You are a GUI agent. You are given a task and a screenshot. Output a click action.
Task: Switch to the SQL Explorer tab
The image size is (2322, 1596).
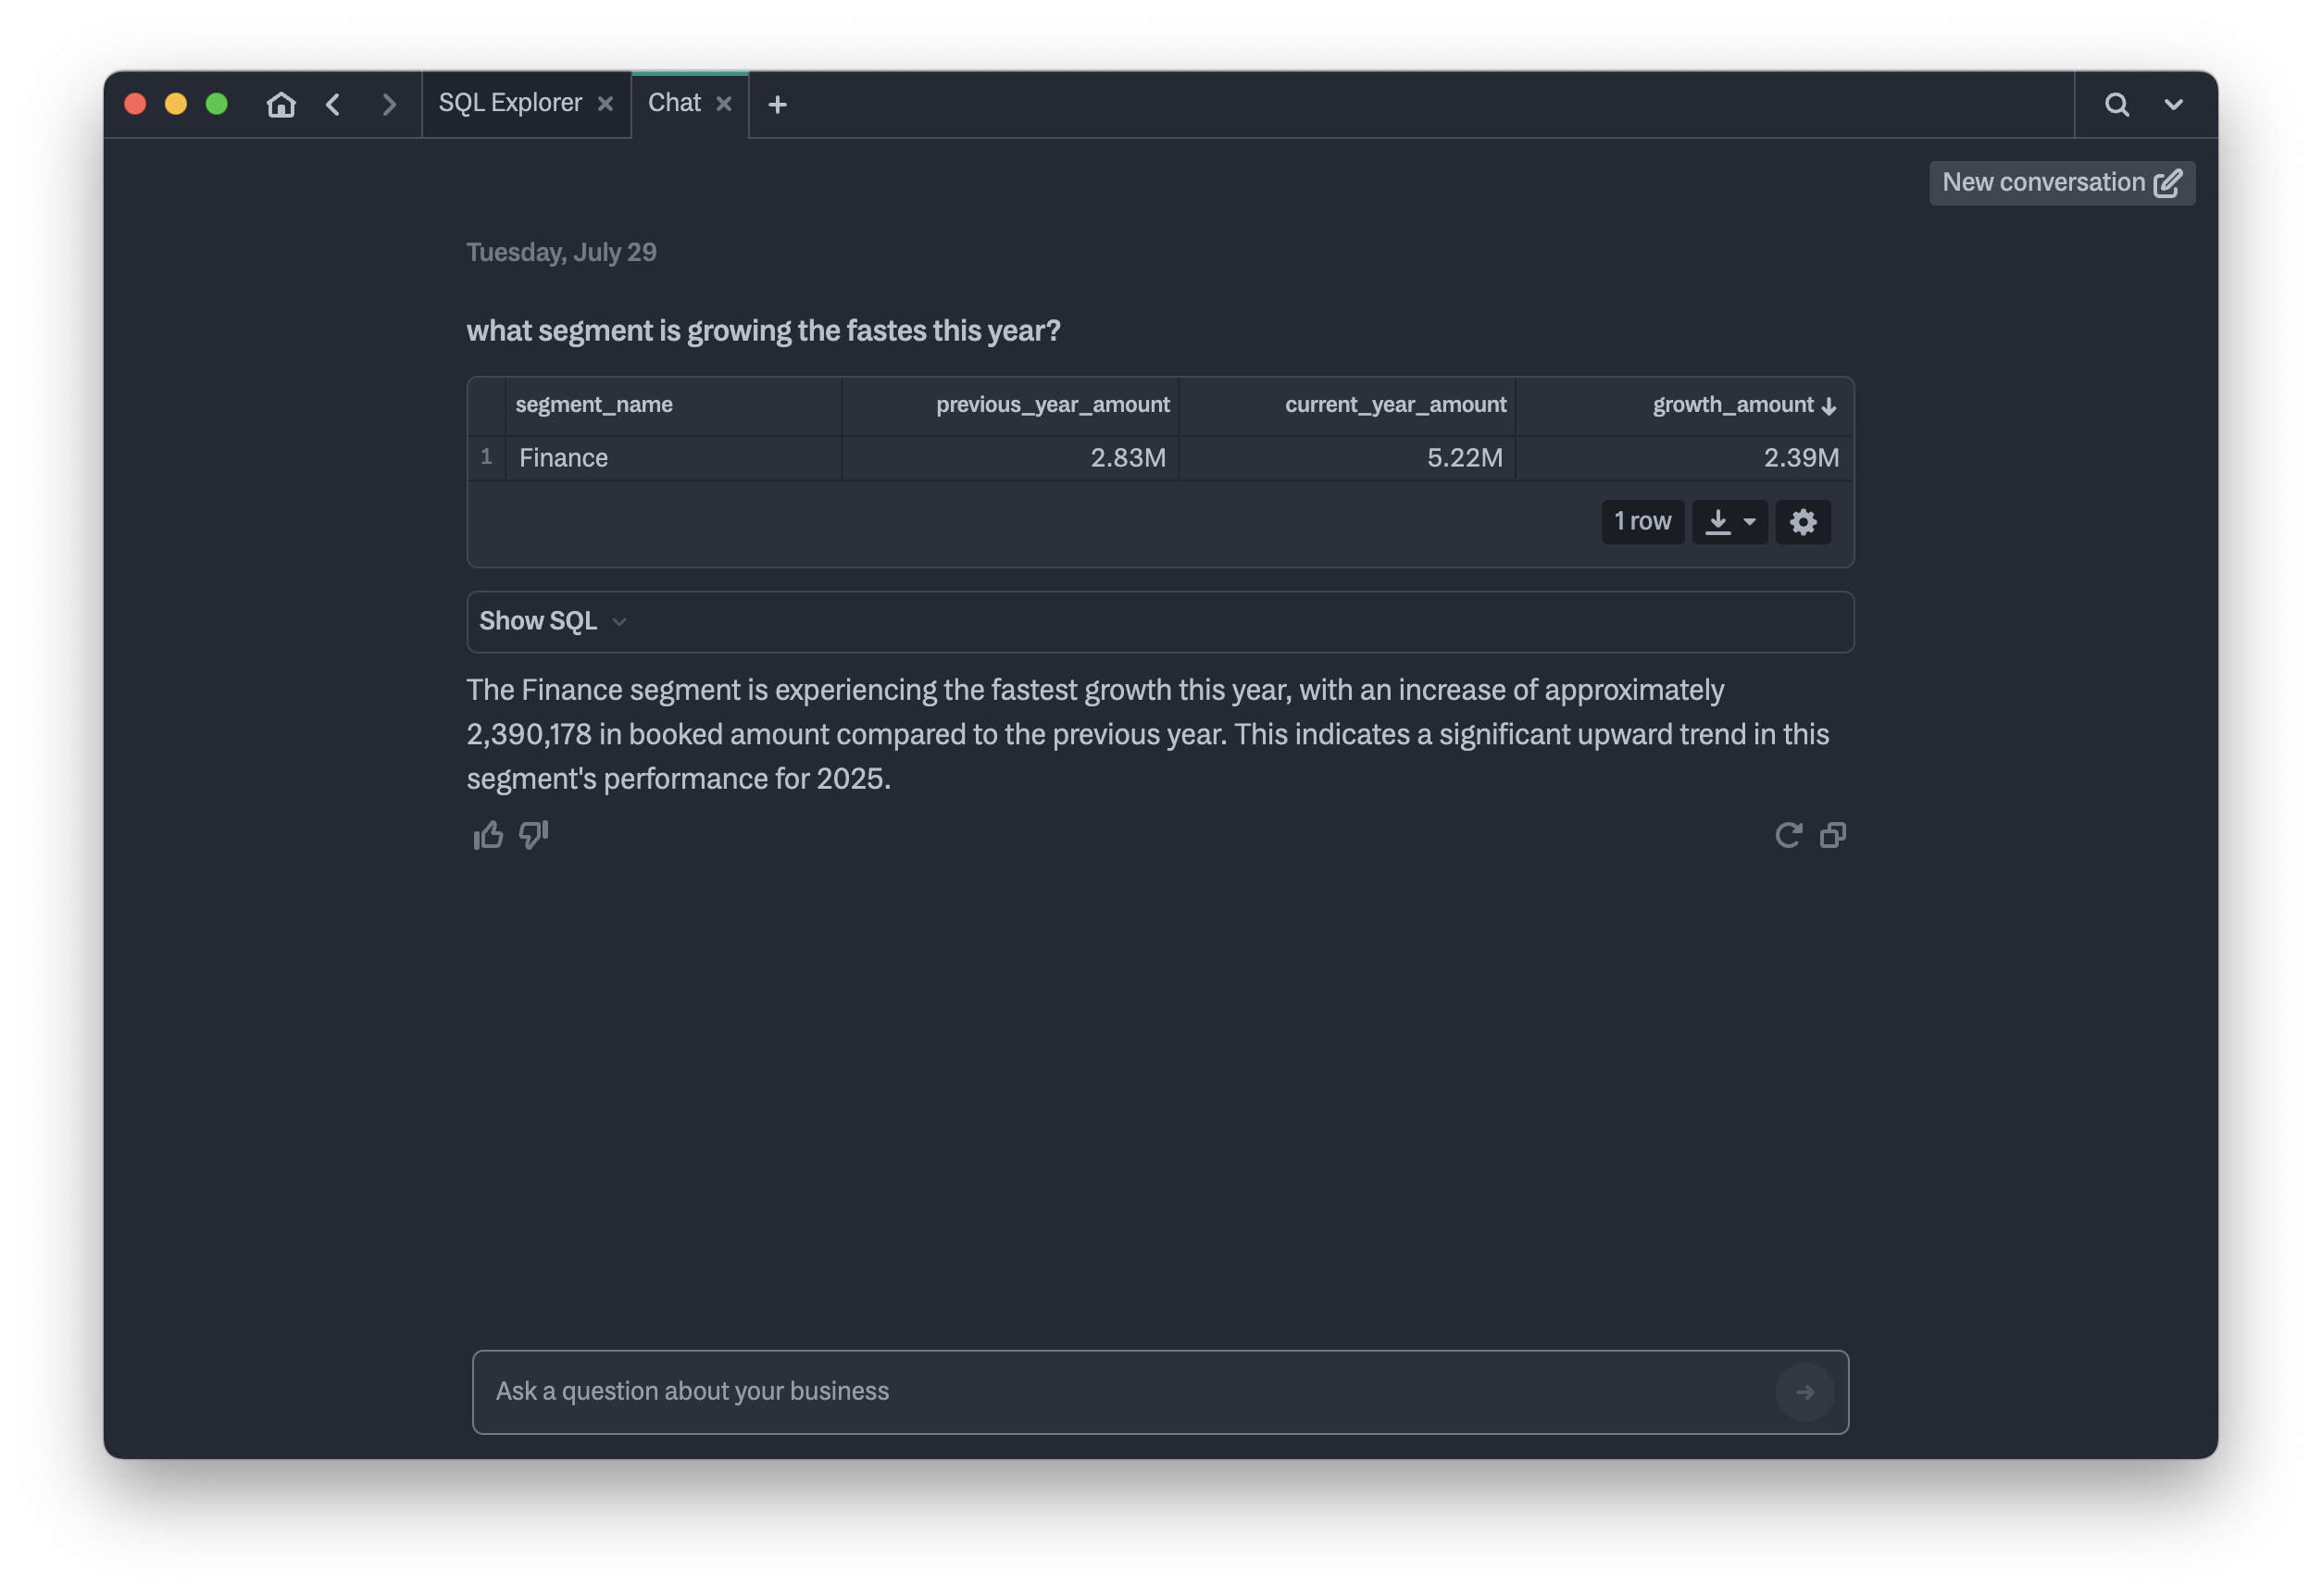pos(510,103)
